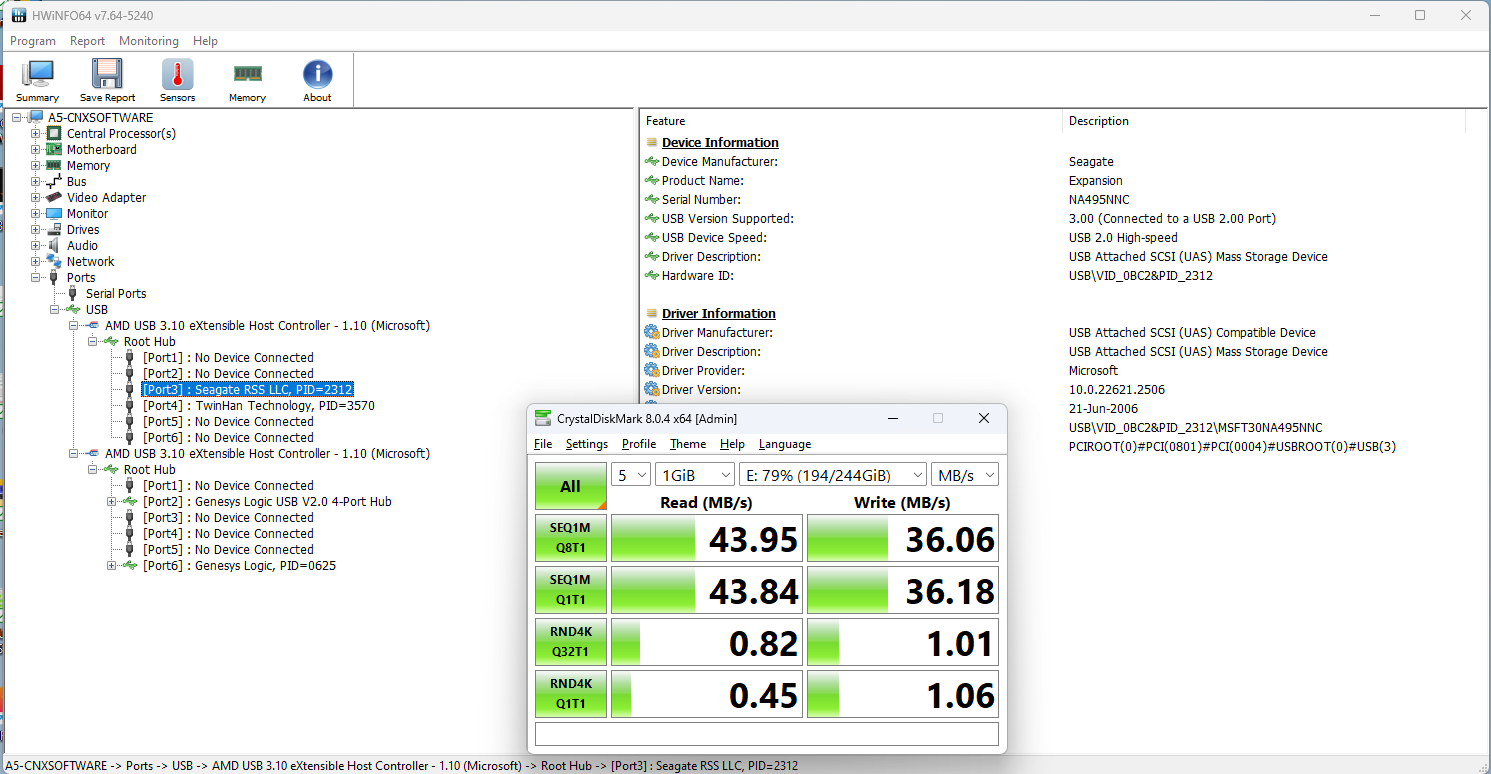Click the Serial Ports plug icon

click(73, 293)
